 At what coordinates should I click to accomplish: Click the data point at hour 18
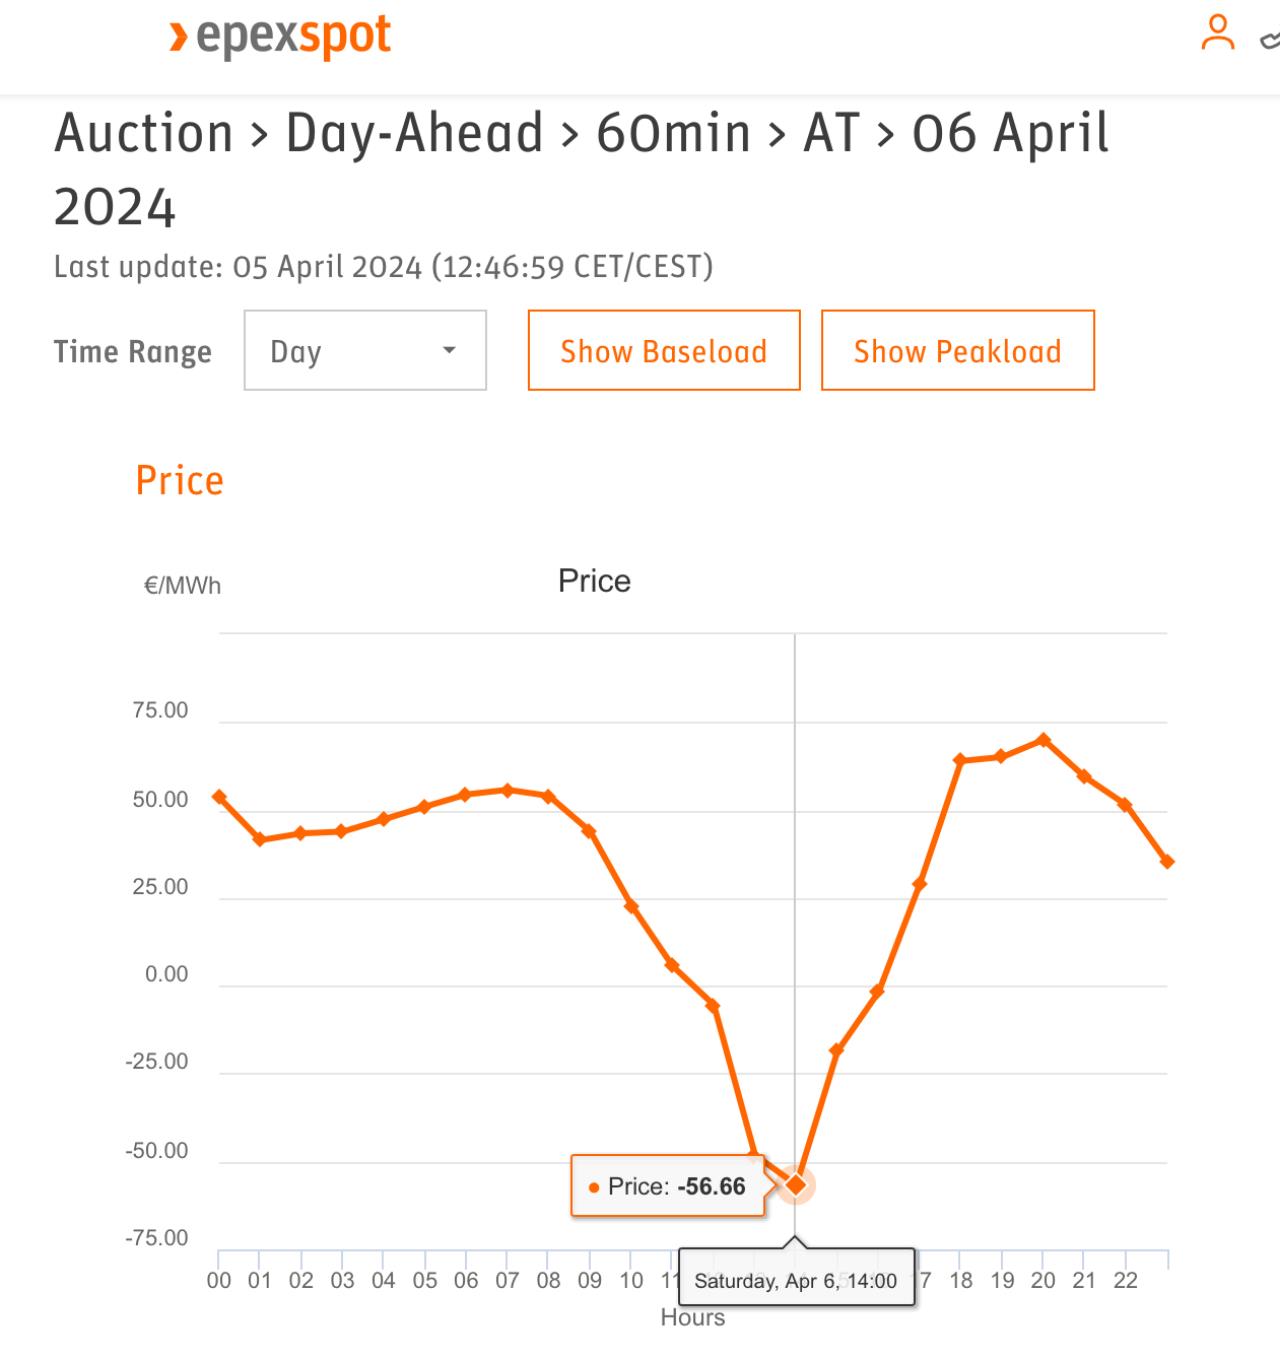click(960, 760)
